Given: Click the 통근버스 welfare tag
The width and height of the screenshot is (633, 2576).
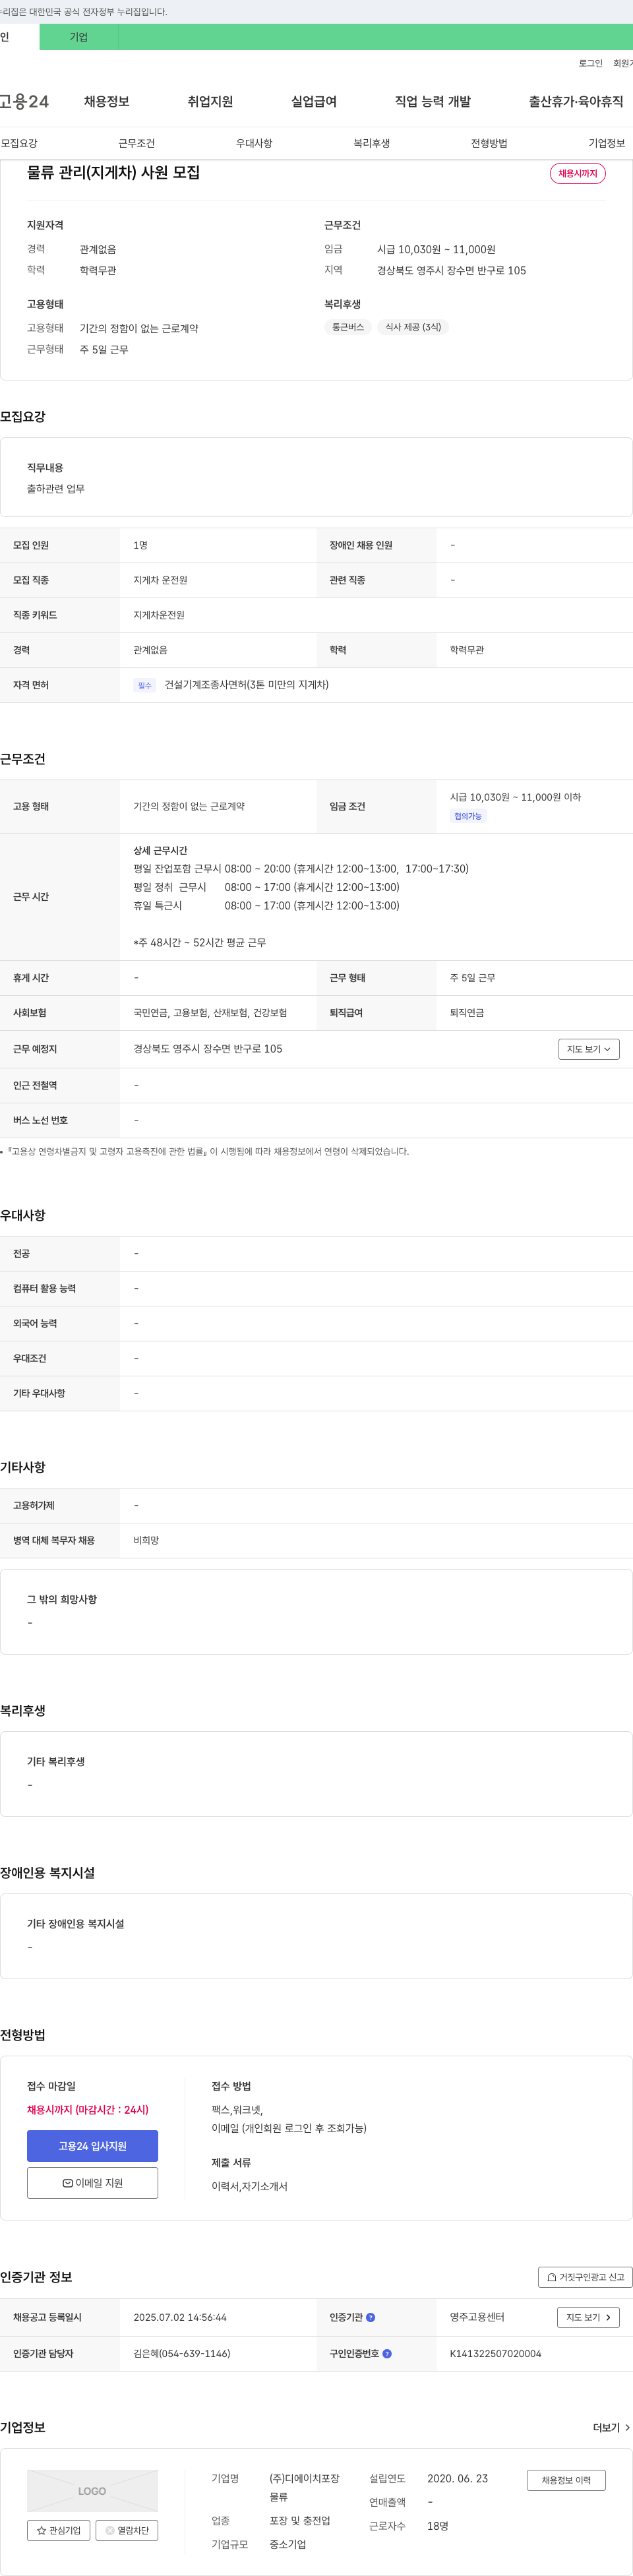Looking at the screenshot, I should [x=348, y=327].
